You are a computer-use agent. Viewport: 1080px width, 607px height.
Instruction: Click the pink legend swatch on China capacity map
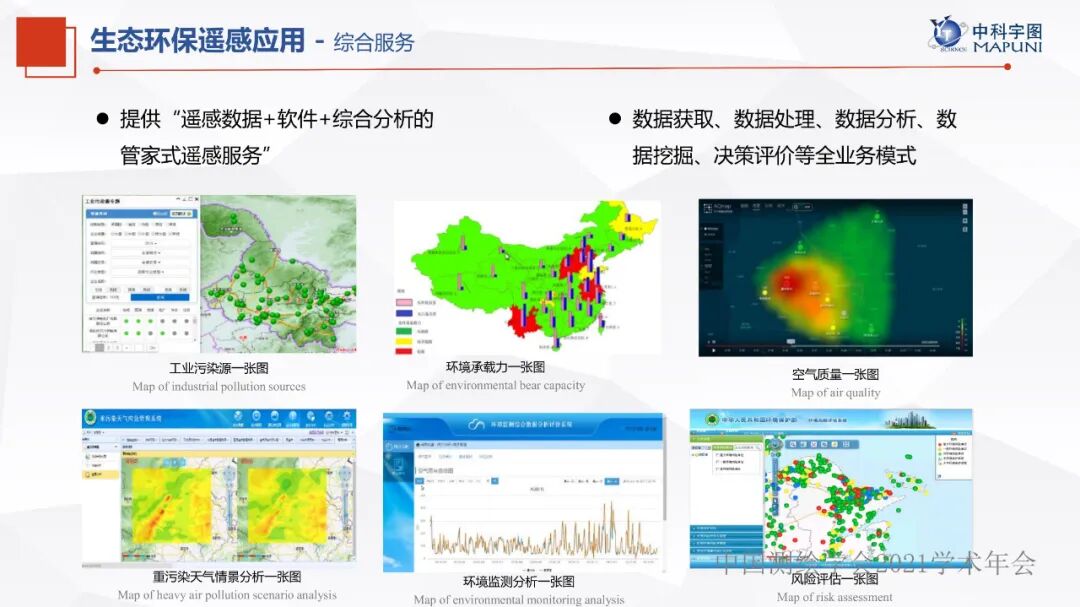[404, 302]
